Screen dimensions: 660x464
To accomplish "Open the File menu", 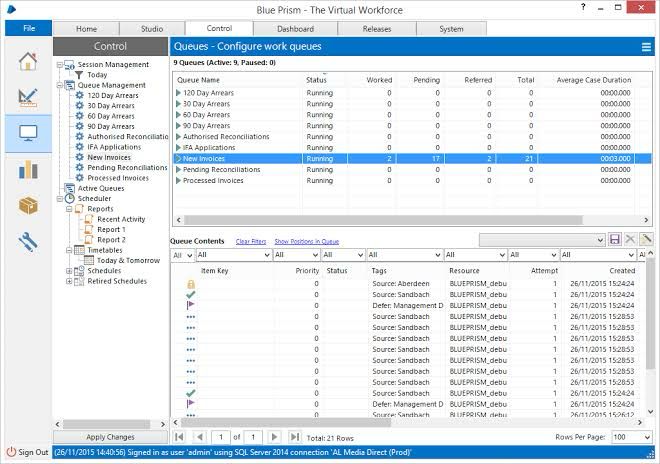I will (29, 28).
